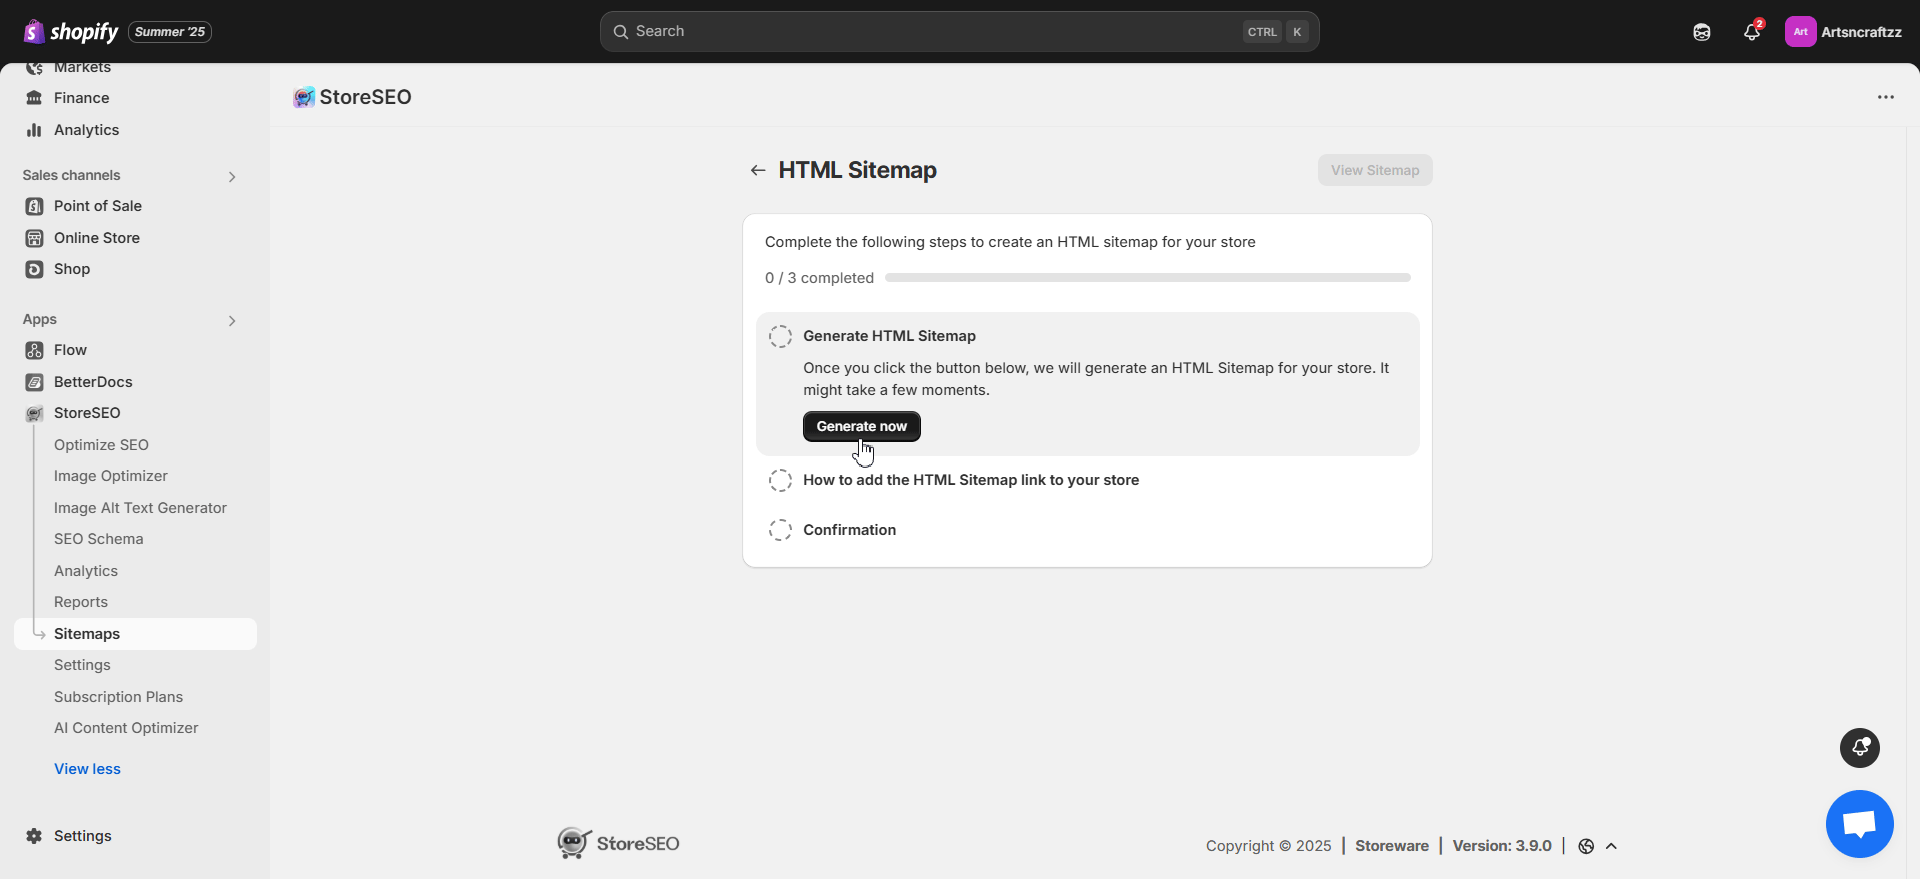
Task: Click the Online Store icon
Action: click(x=34, y=238)
